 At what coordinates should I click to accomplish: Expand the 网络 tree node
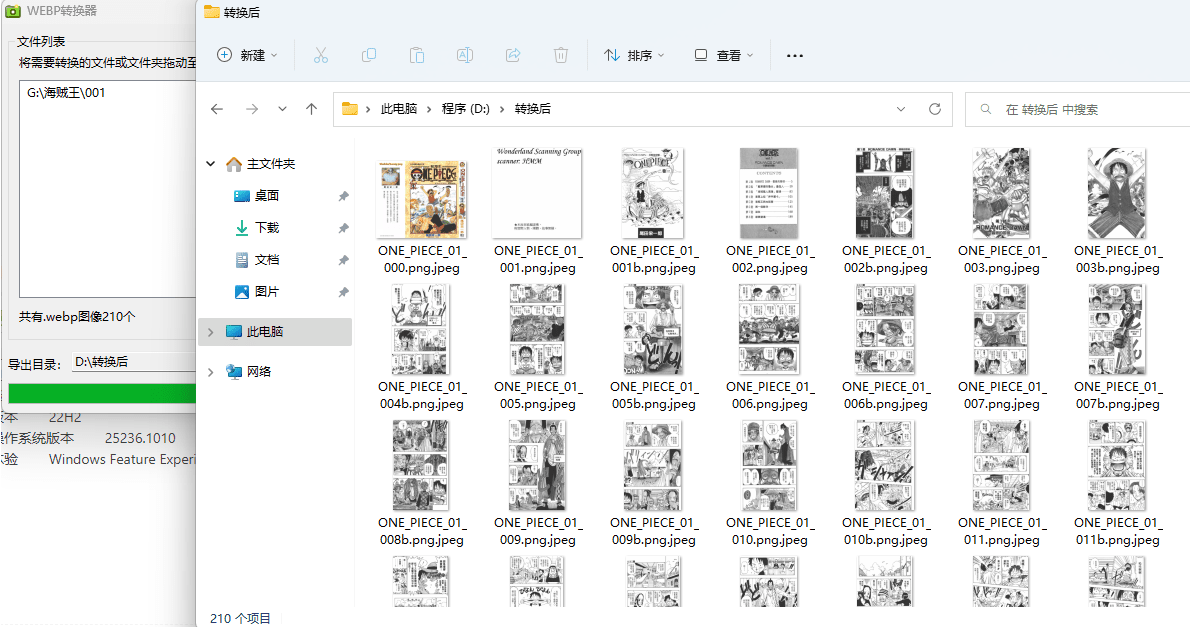(x=211, y=372)
